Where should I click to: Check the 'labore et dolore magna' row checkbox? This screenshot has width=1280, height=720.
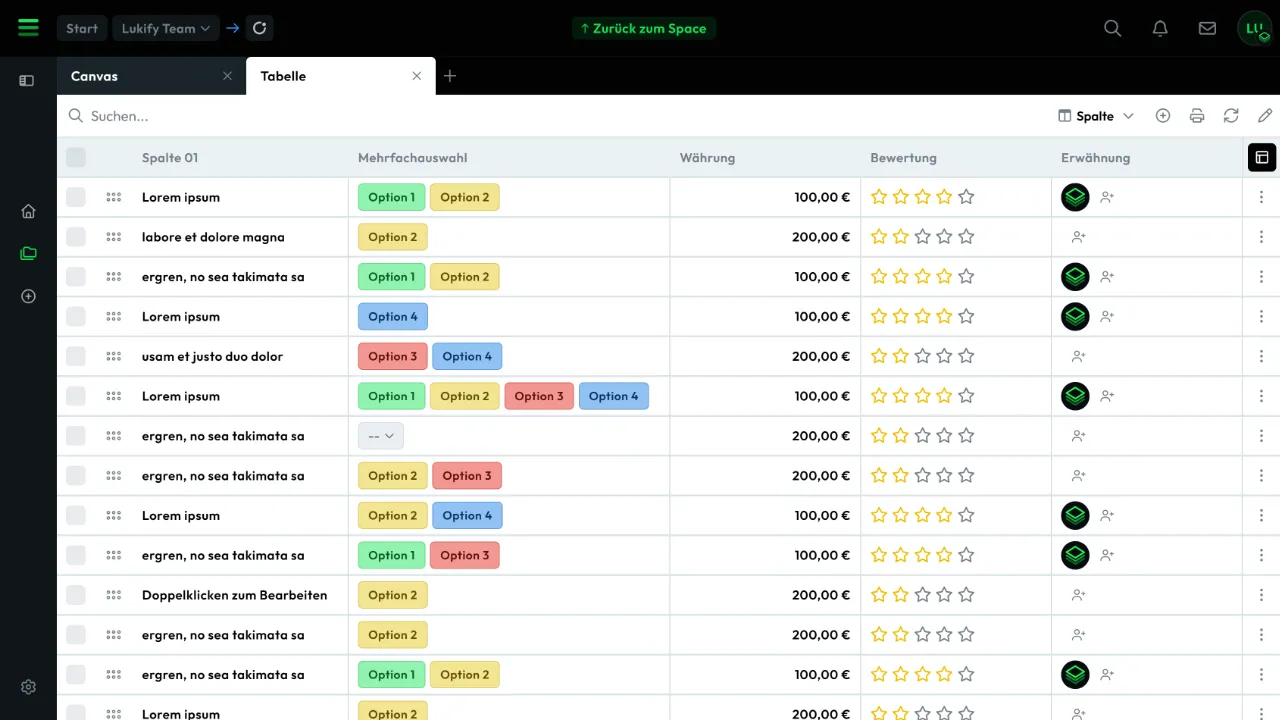pos(76,237)
